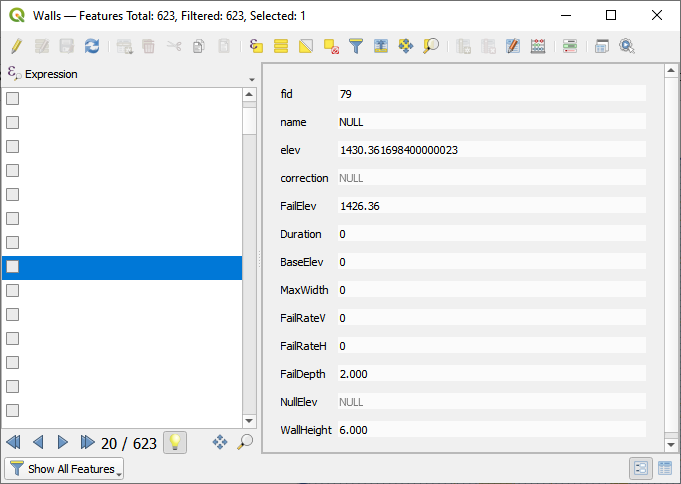Invert the feature selection
681x484 pixels.
[306, 46]
